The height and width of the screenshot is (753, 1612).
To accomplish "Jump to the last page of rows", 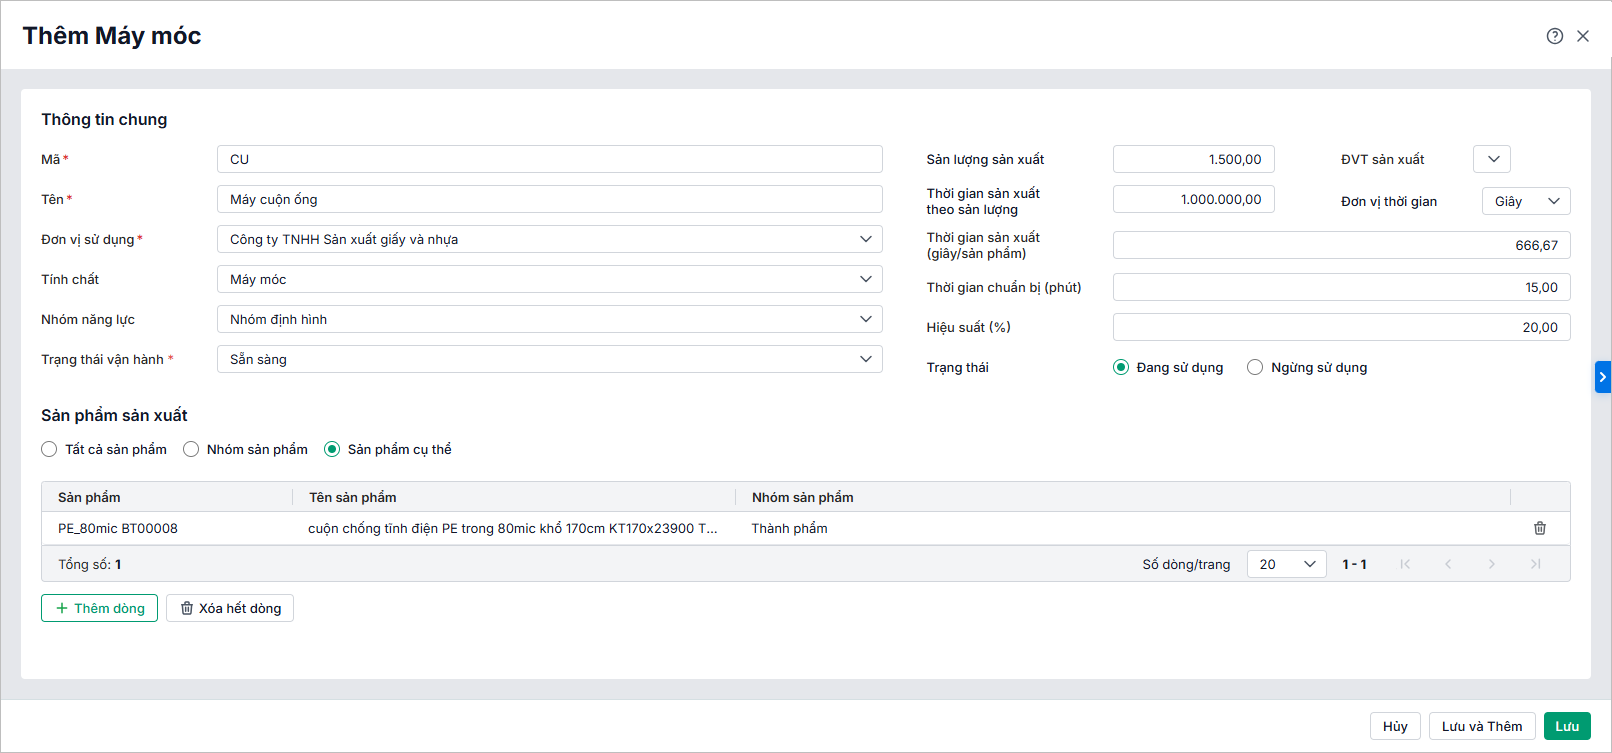I will pyautogui.click(x=1535, y=564).
